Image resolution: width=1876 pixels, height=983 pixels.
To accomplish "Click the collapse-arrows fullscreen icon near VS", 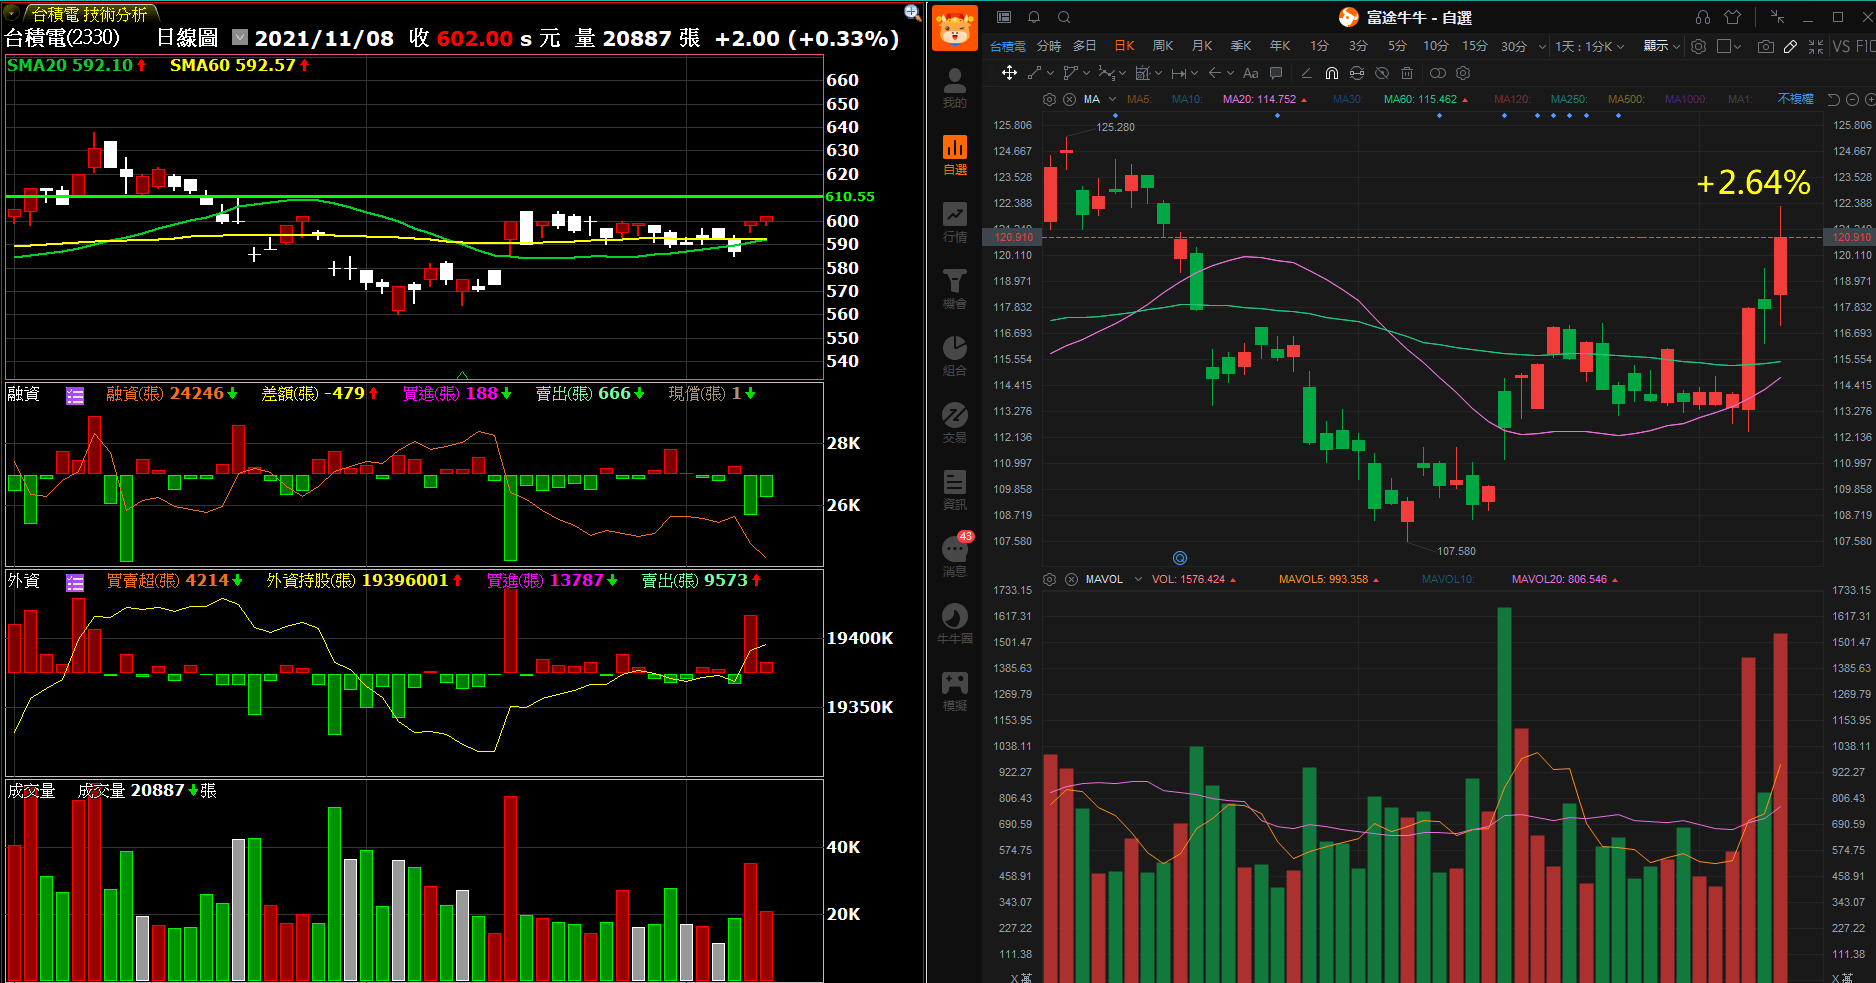I will (1816, 47).
